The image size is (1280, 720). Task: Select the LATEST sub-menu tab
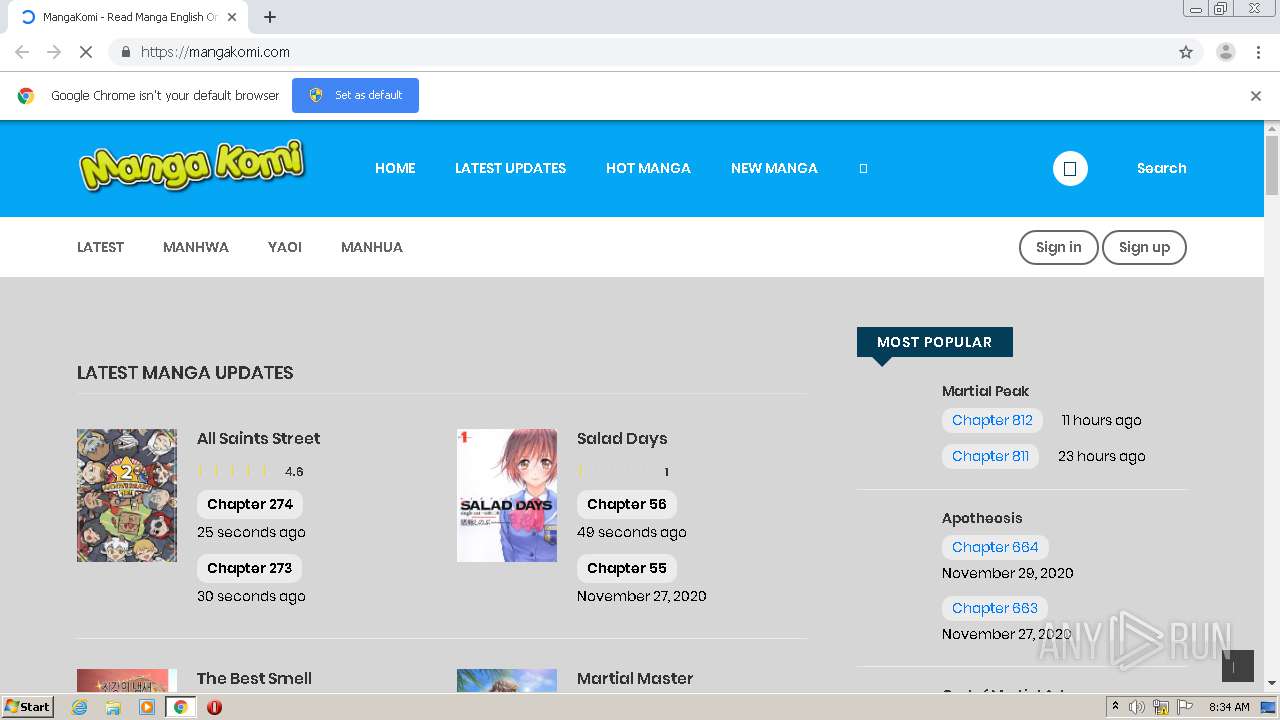pos(100,247)
